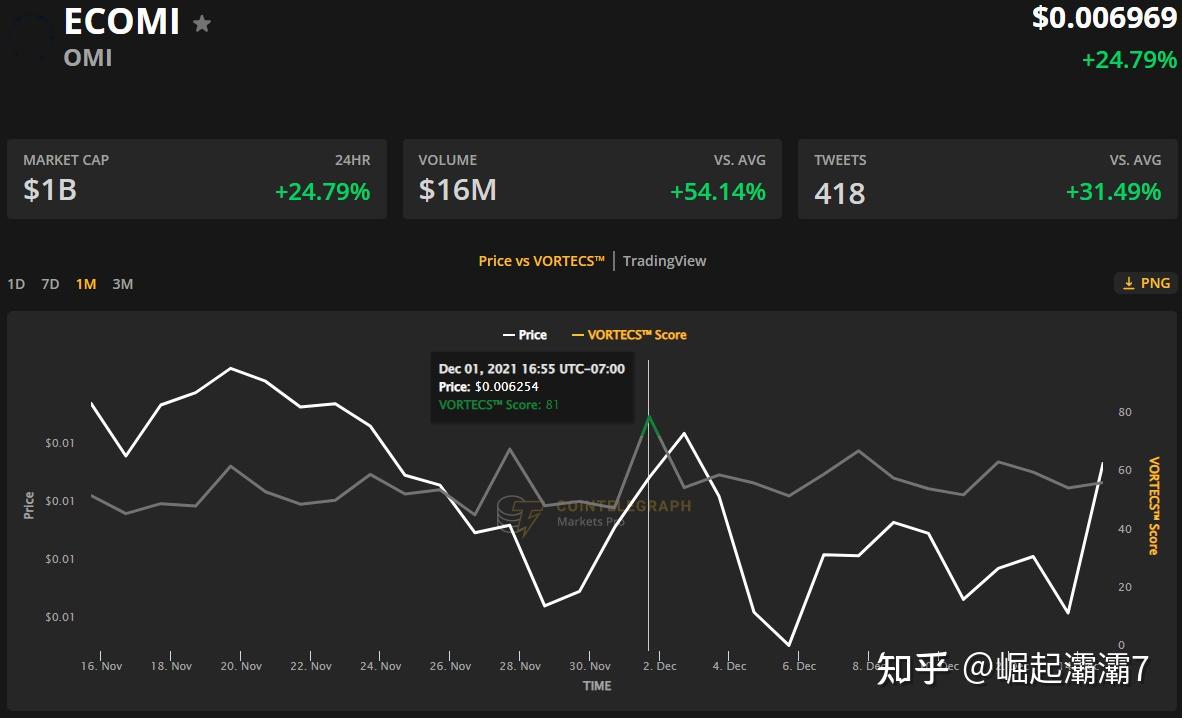Click the 30. Nov axis label
1182x718 pixels.
point(590,666)
